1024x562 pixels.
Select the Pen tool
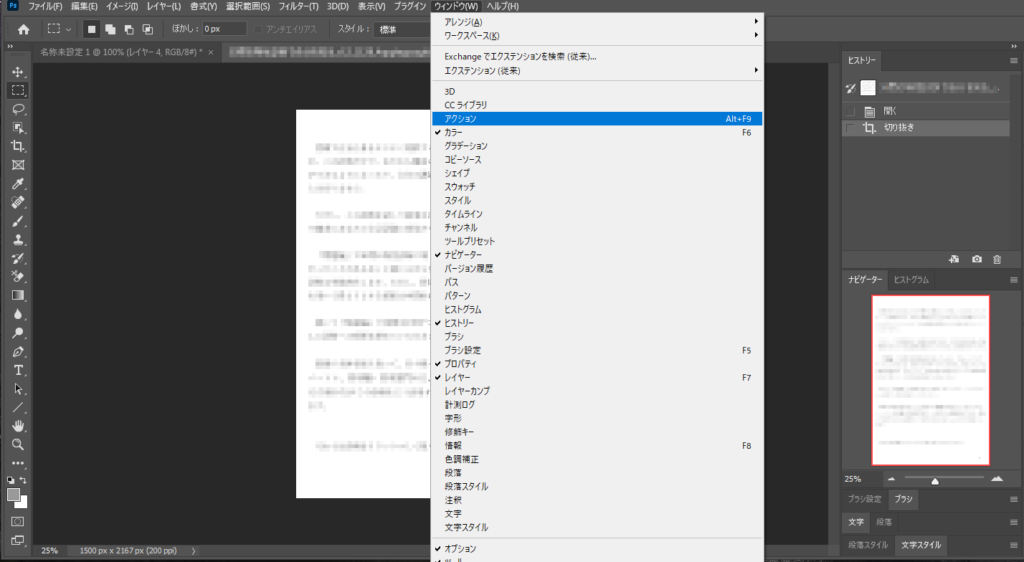(18, 352)
